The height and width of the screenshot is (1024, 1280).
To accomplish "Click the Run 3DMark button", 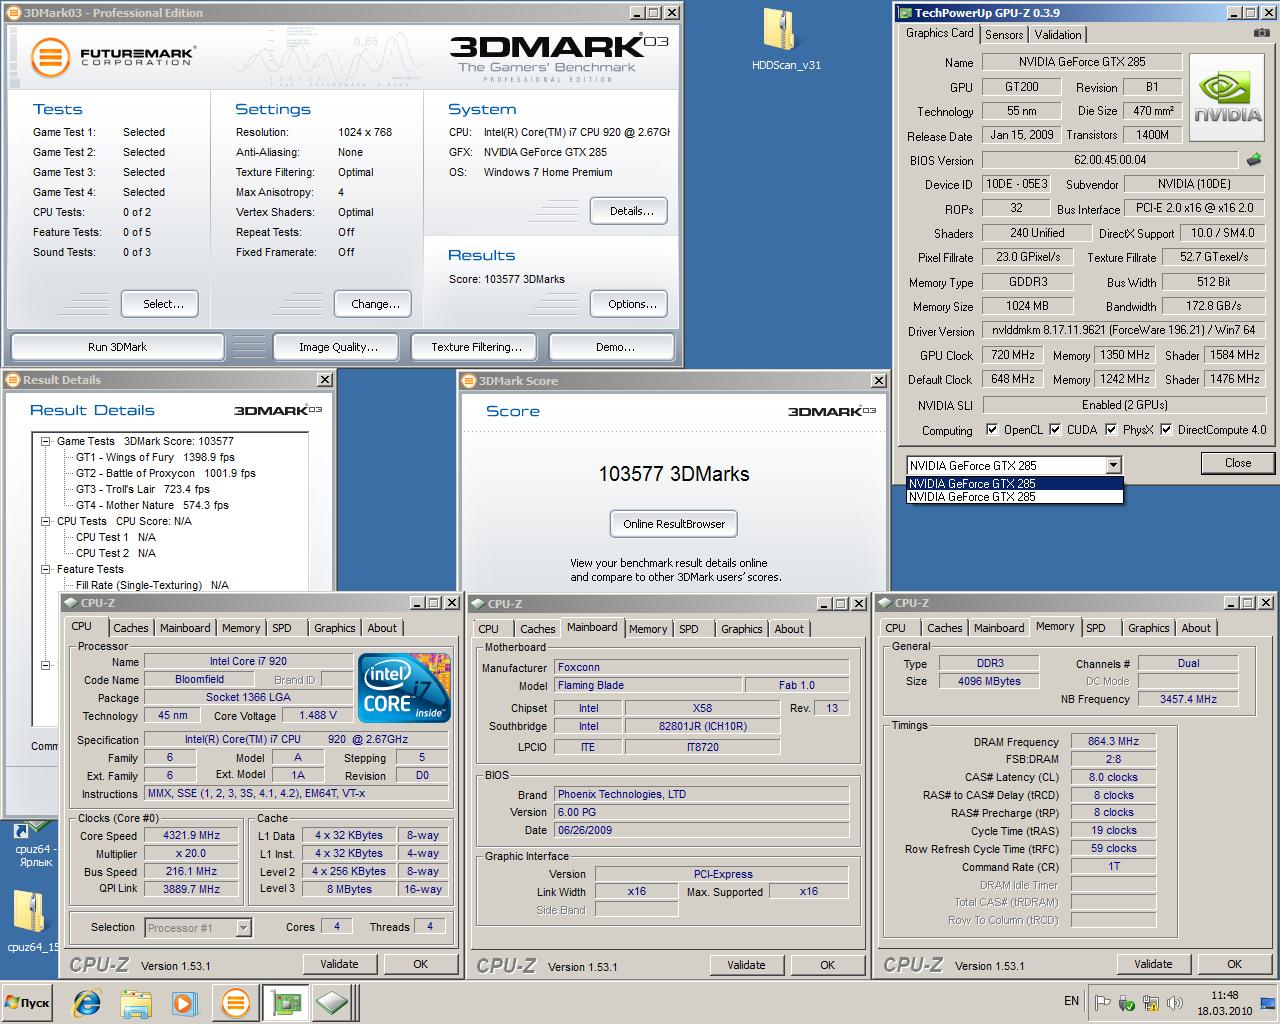I will pyautogui.click(x=117, y=347).
